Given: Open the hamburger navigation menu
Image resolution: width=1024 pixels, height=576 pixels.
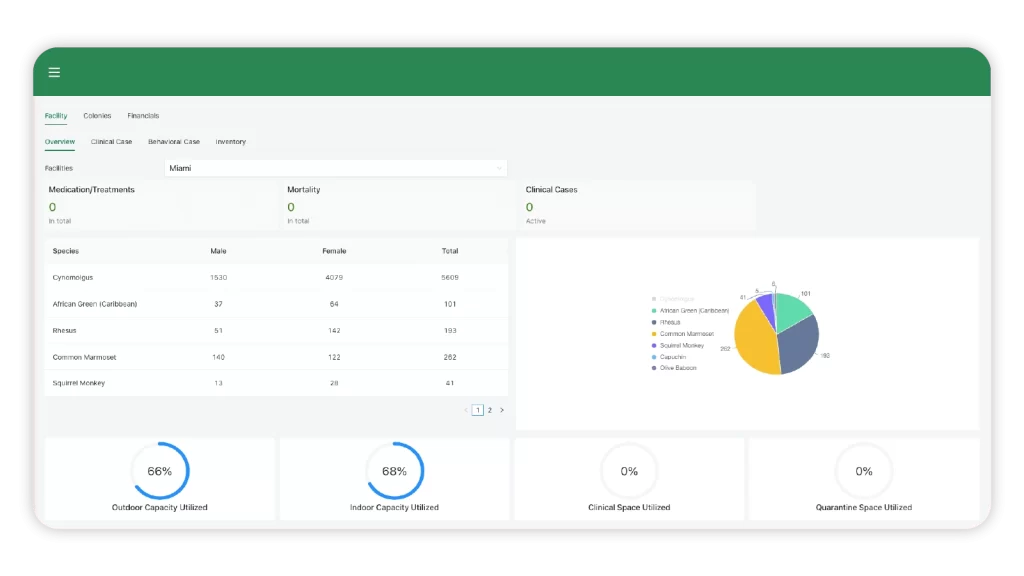Looking at the screenshot, I should [x=54, y=72].
